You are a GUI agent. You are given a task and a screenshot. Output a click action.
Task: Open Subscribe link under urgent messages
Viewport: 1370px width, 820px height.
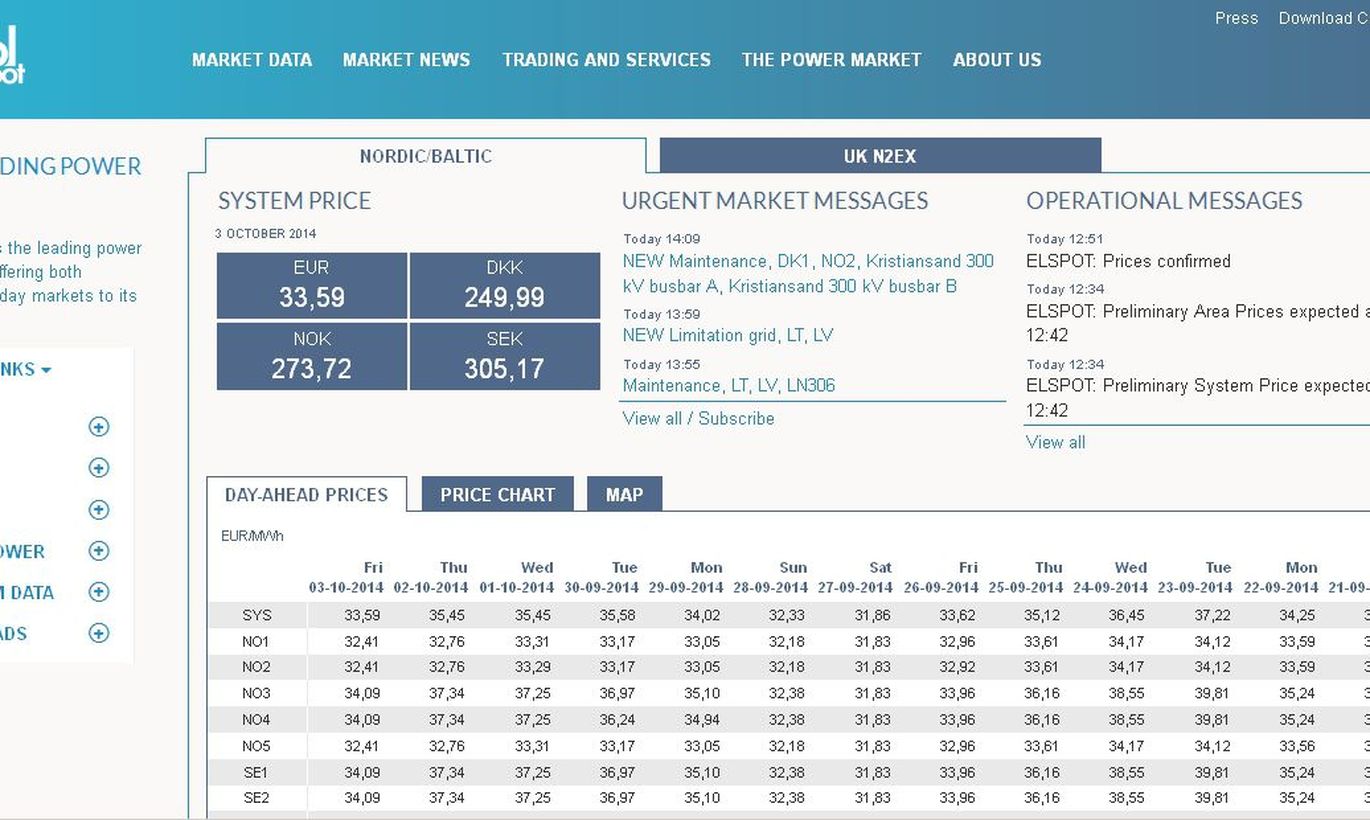(x=736, y=418)
